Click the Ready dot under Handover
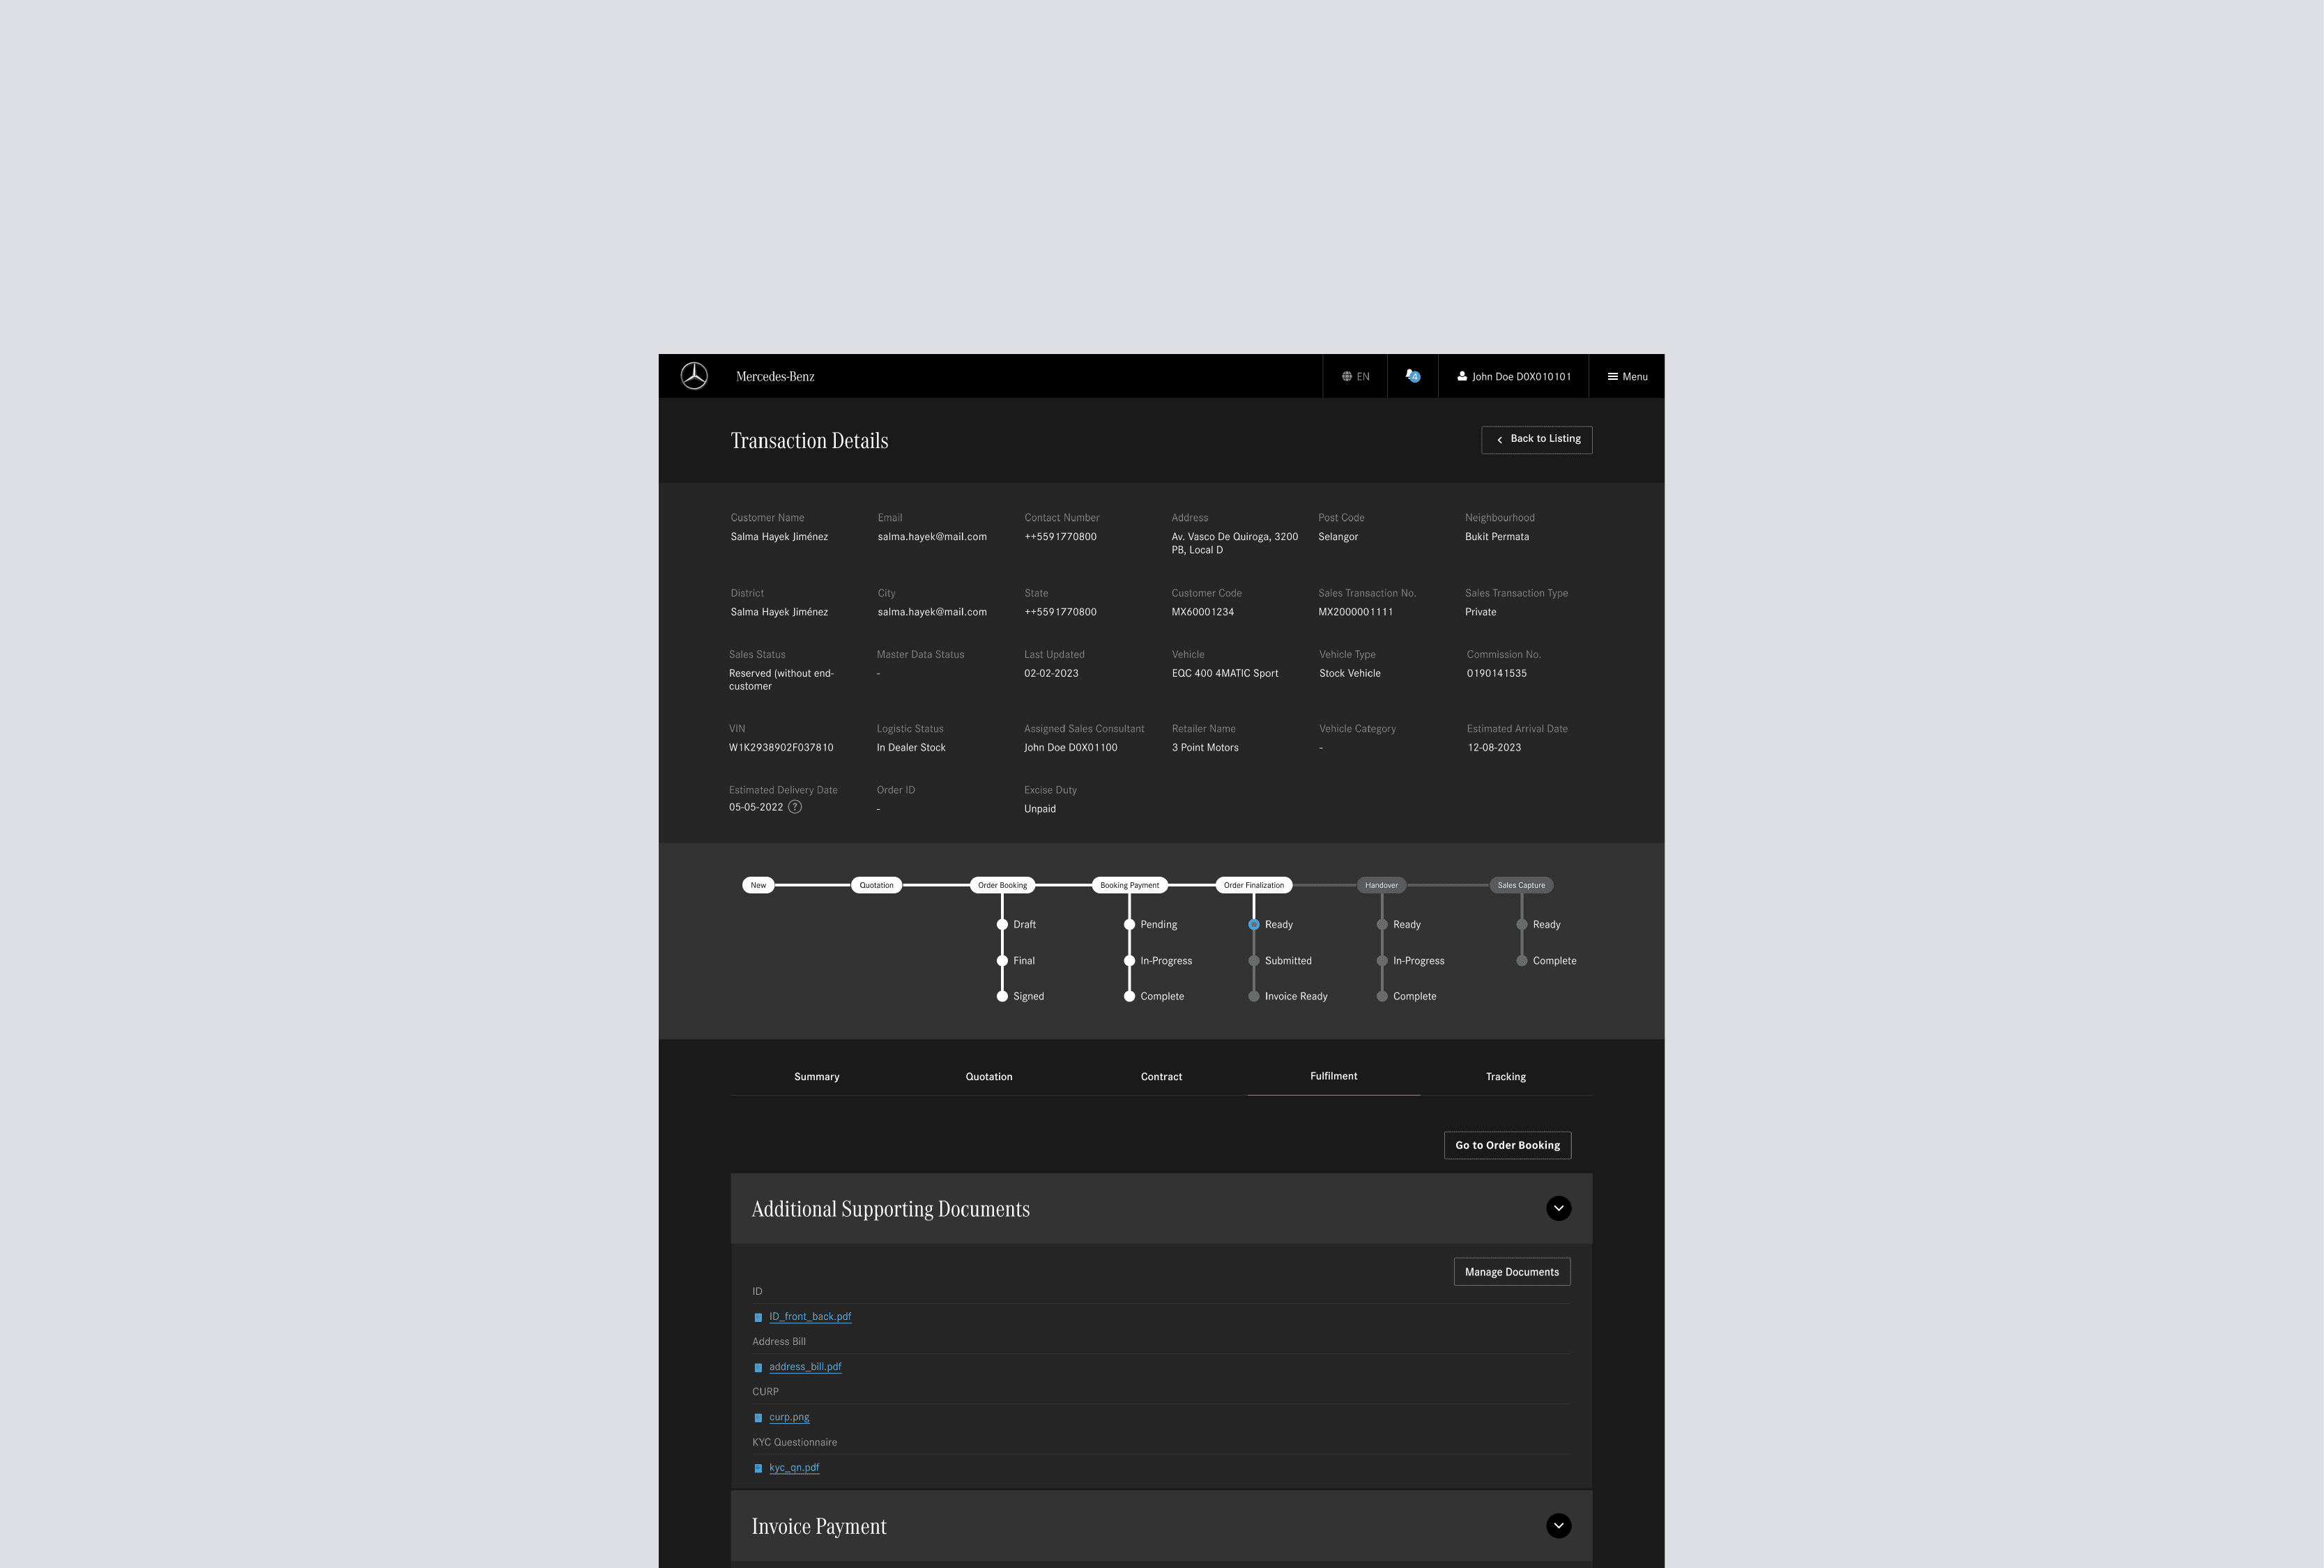 (x=1382, y=925)
